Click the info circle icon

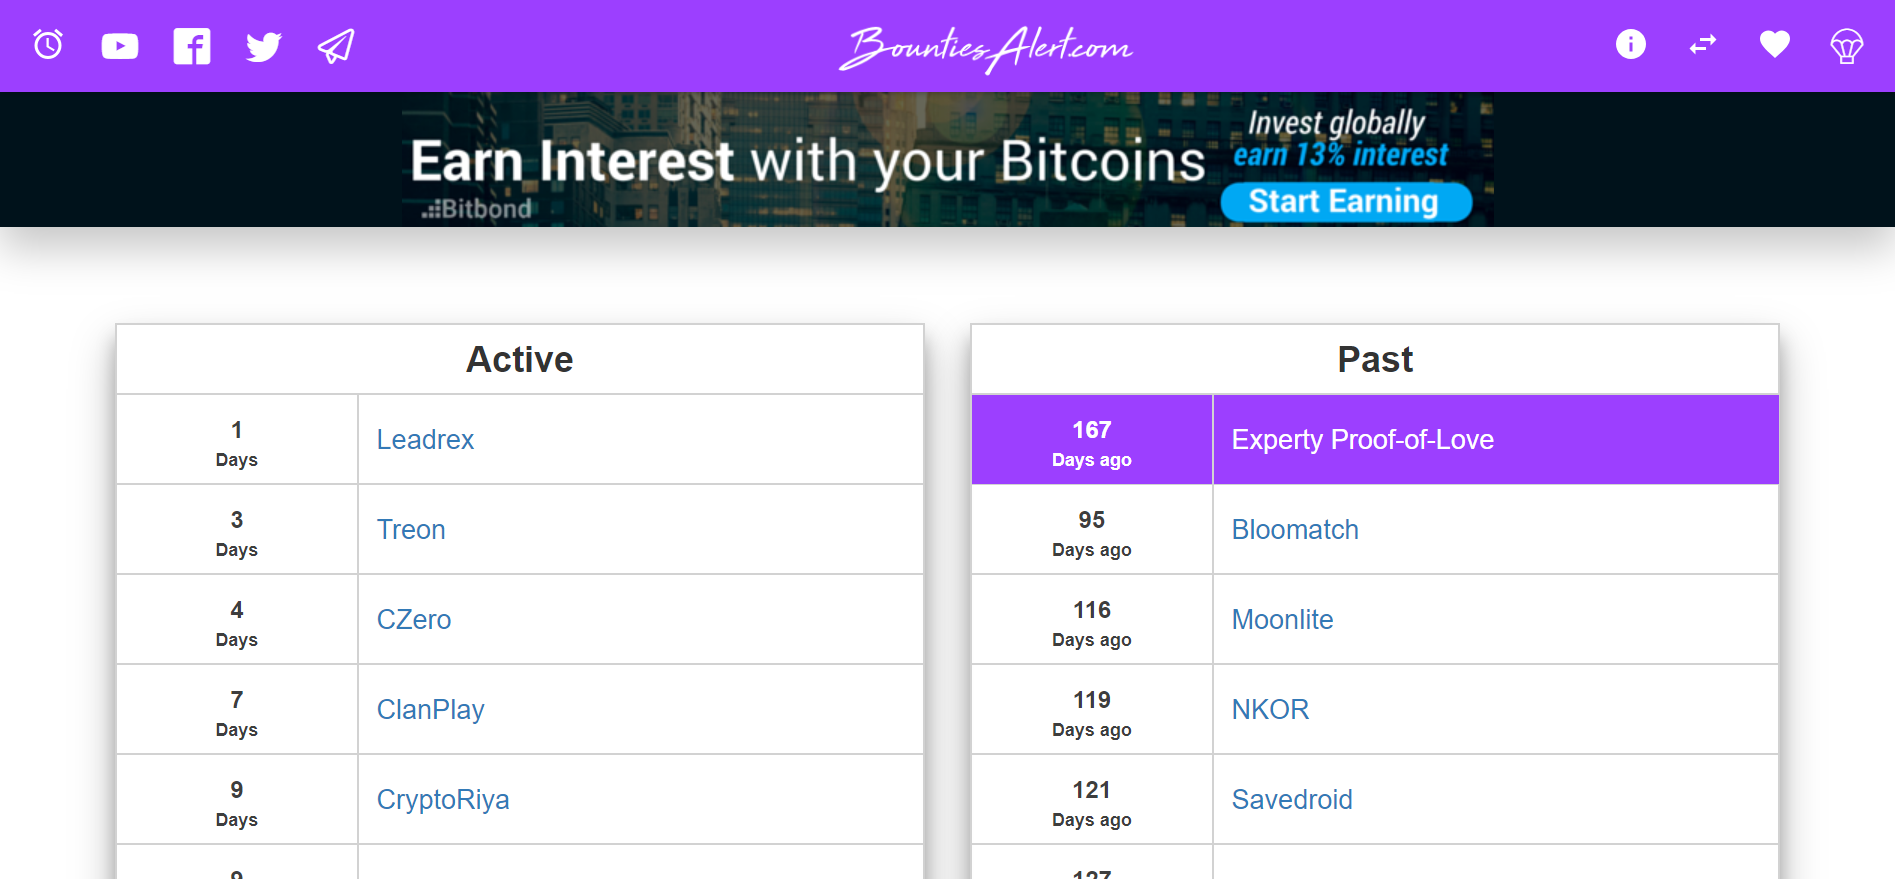1631,45
